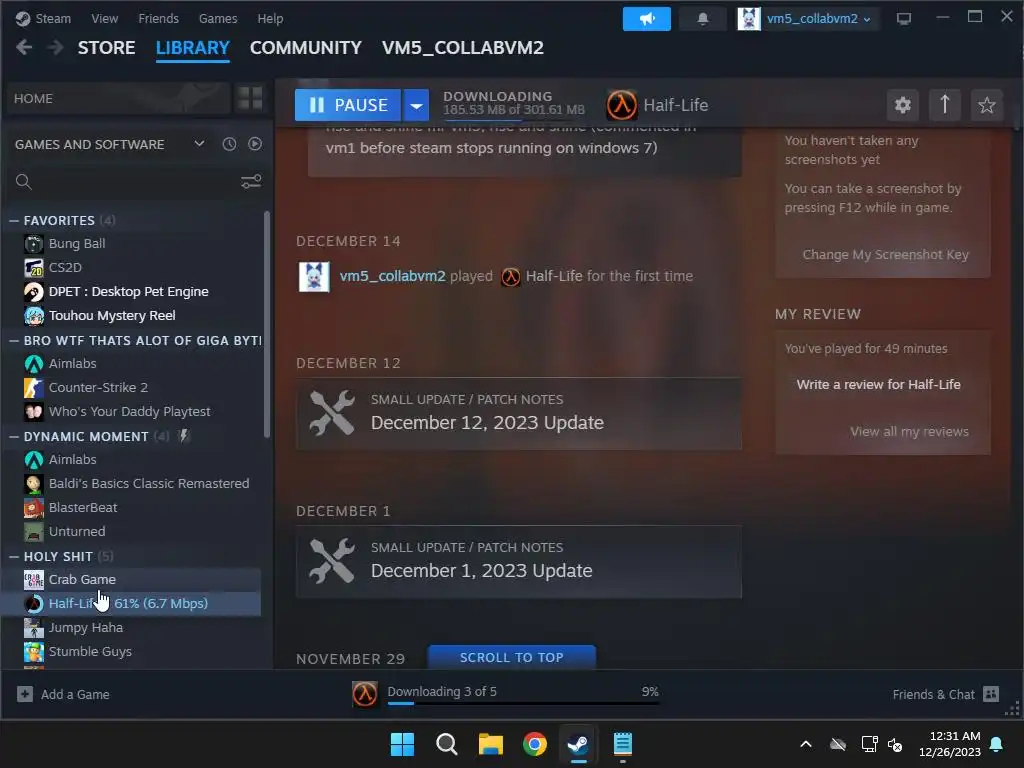
Task: Select Stumble Guys in library list
Action: pos(90,652)
